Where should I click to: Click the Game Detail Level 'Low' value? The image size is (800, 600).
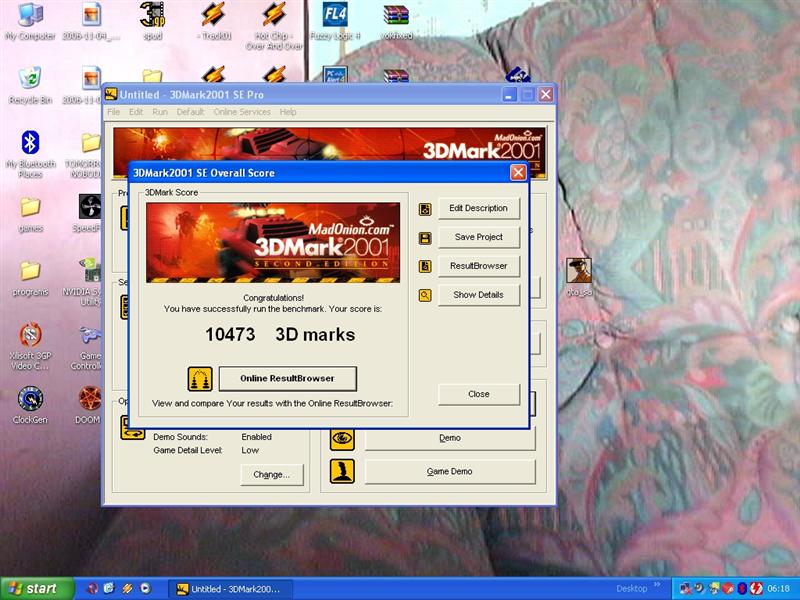point(250,451)
